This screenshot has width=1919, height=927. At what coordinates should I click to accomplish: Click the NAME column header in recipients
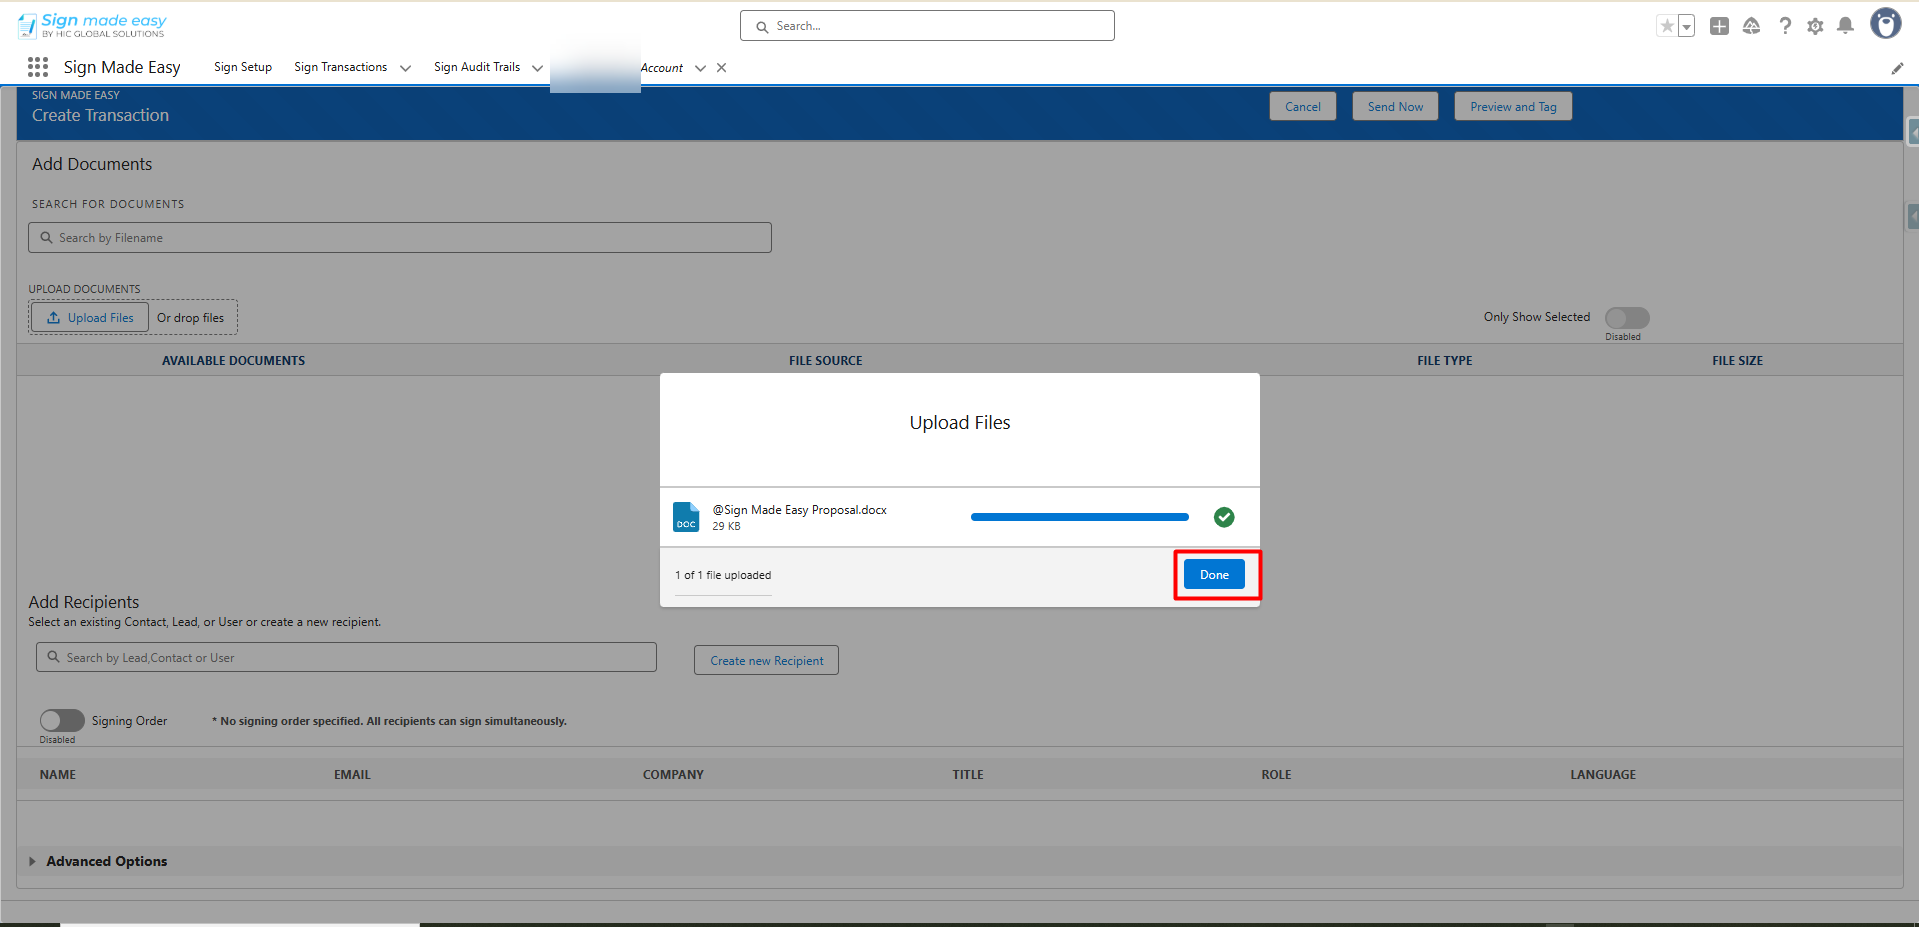point(58,775)
